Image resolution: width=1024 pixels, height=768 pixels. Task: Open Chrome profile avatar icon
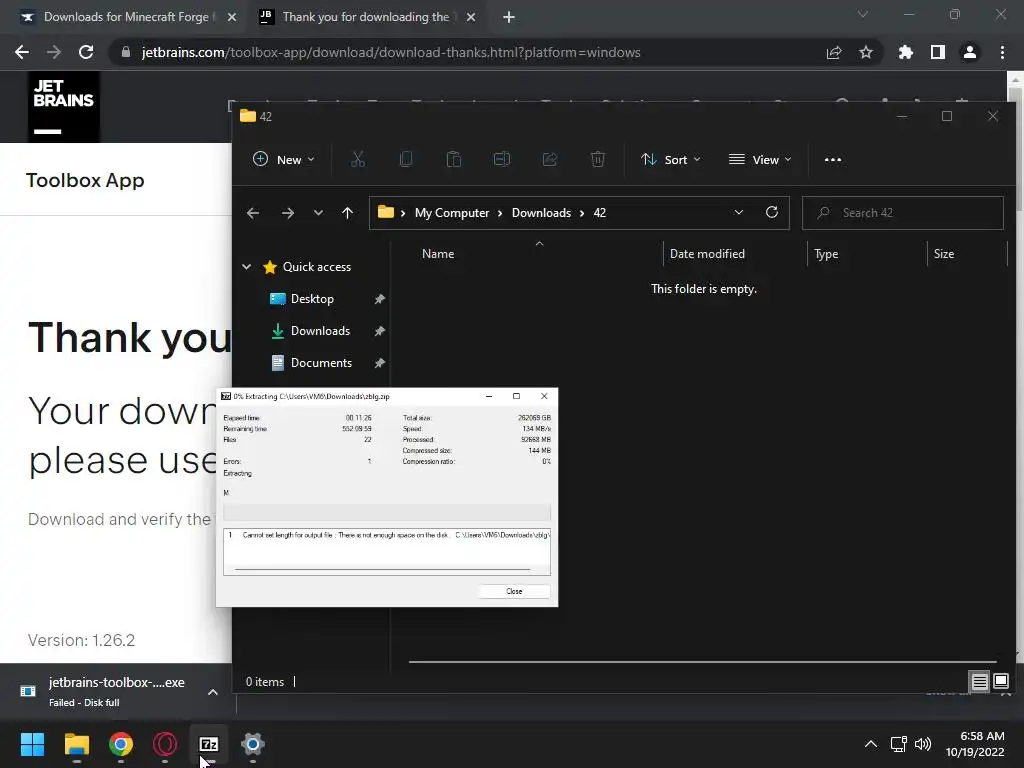[x=970, y=52]
